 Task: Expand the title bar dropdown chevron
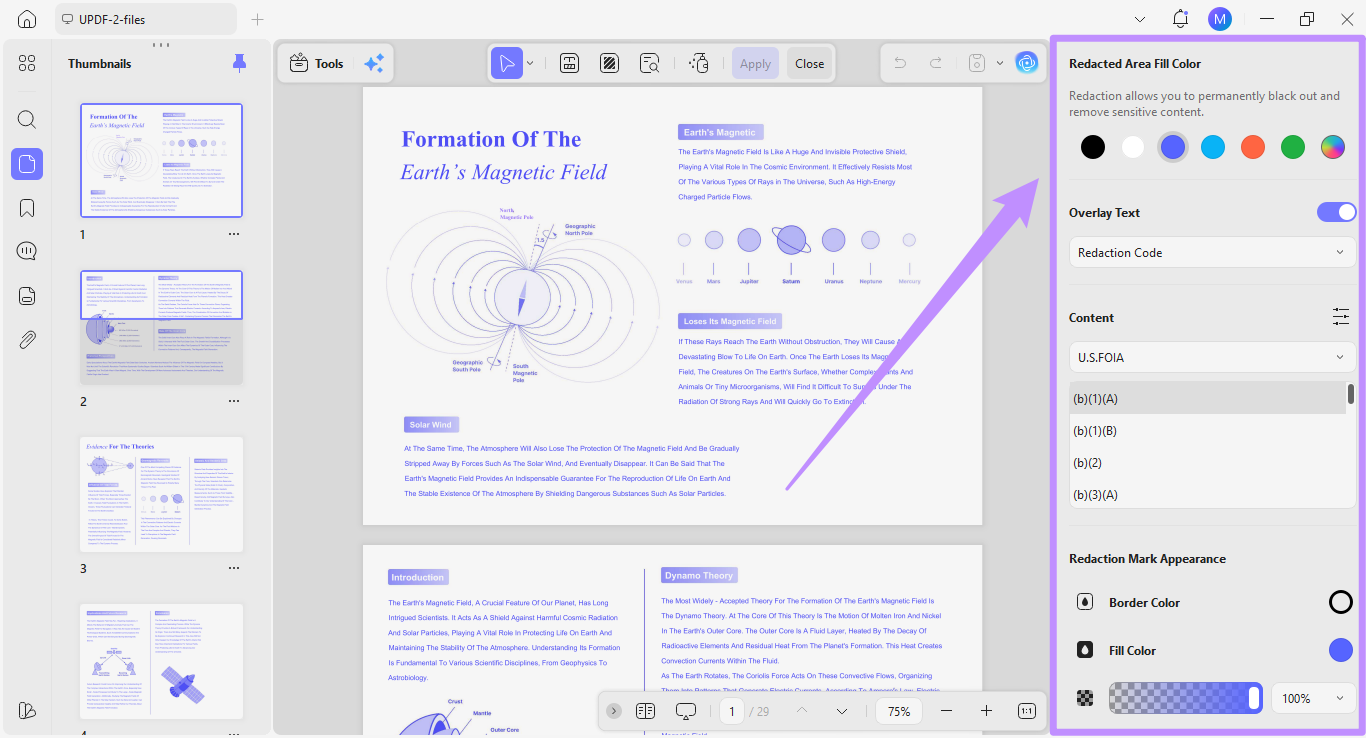[1140, 19]
